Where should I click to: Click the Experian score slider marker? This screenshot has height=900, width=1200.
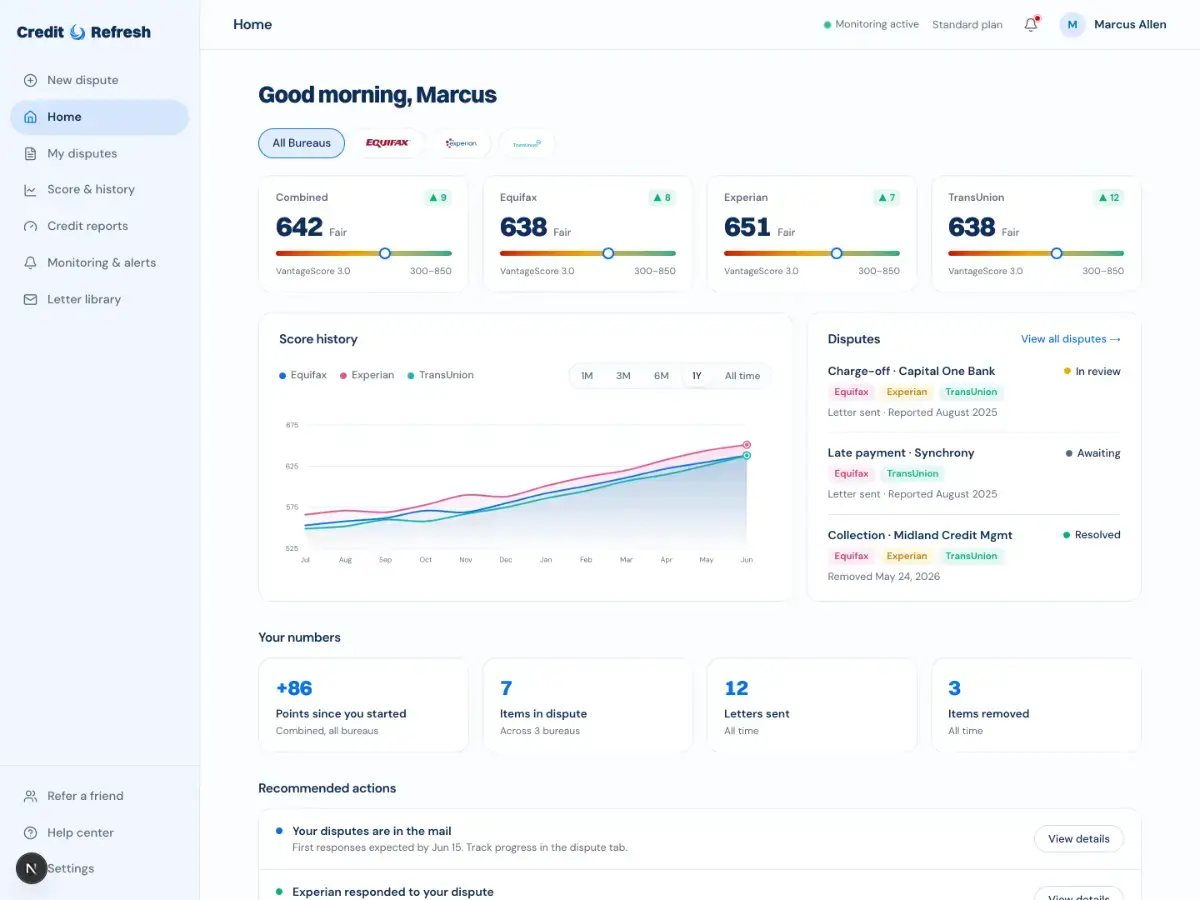837,253
